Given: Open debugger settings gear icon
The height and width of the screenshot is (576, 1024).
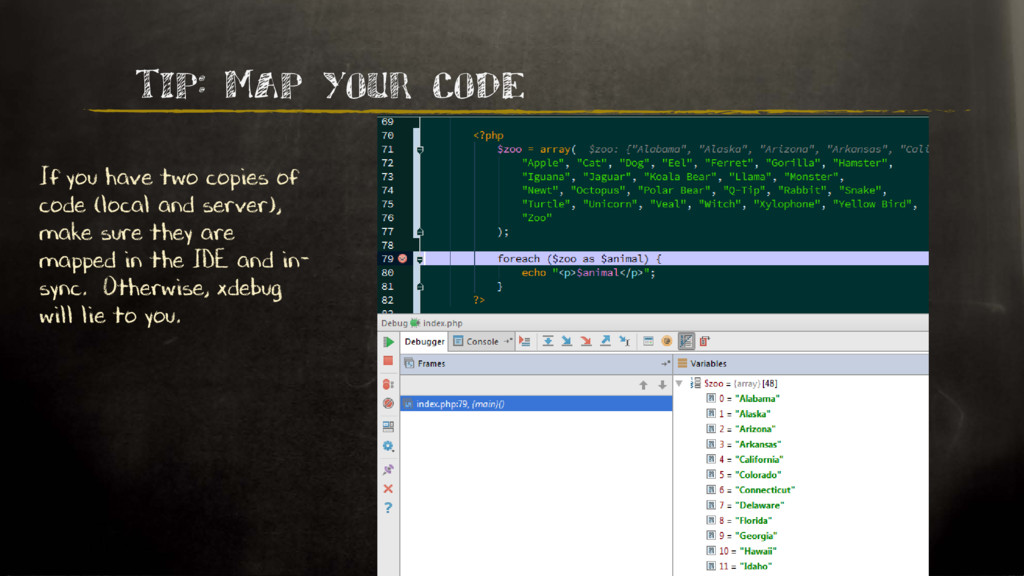Looking at the screenshot, I should [x=389, y=446].
